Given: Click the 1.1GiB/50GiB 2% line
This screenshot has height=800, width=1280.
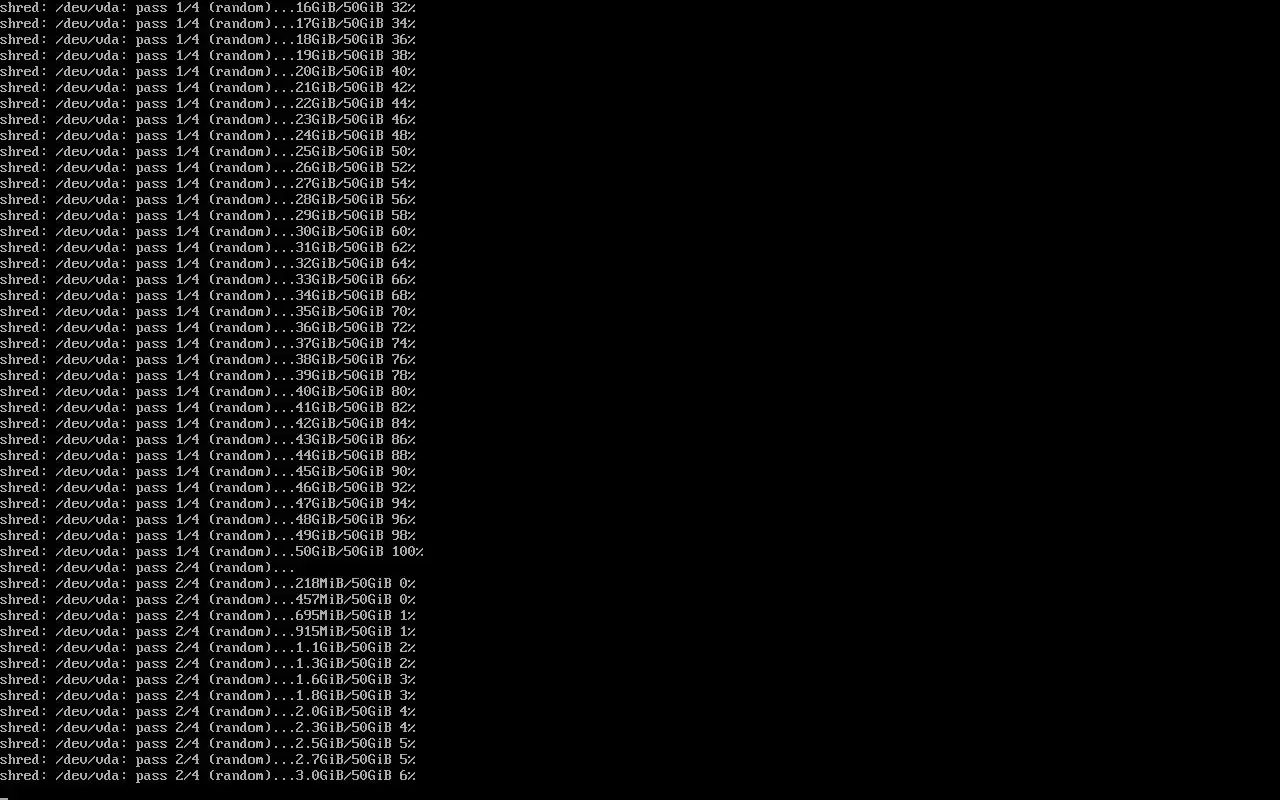Looking at the screenshot, I should pos(208,647).
